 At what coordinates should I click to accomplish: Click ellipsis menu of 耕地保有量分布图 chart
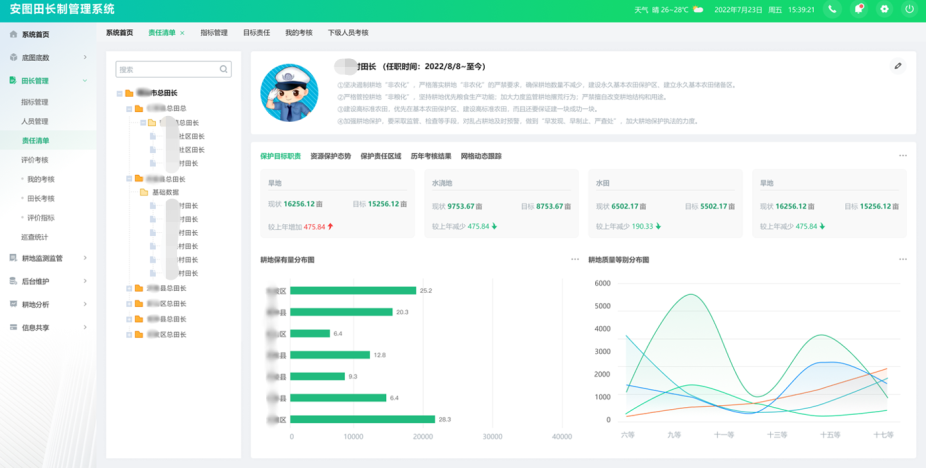click(575, 260)
